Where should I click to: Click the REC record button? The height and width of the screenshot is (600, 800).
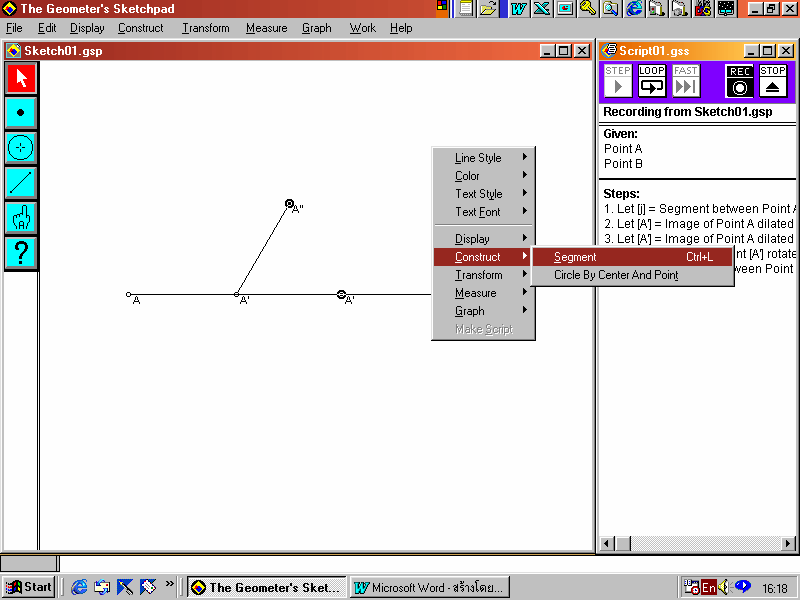tap(739, 81)
